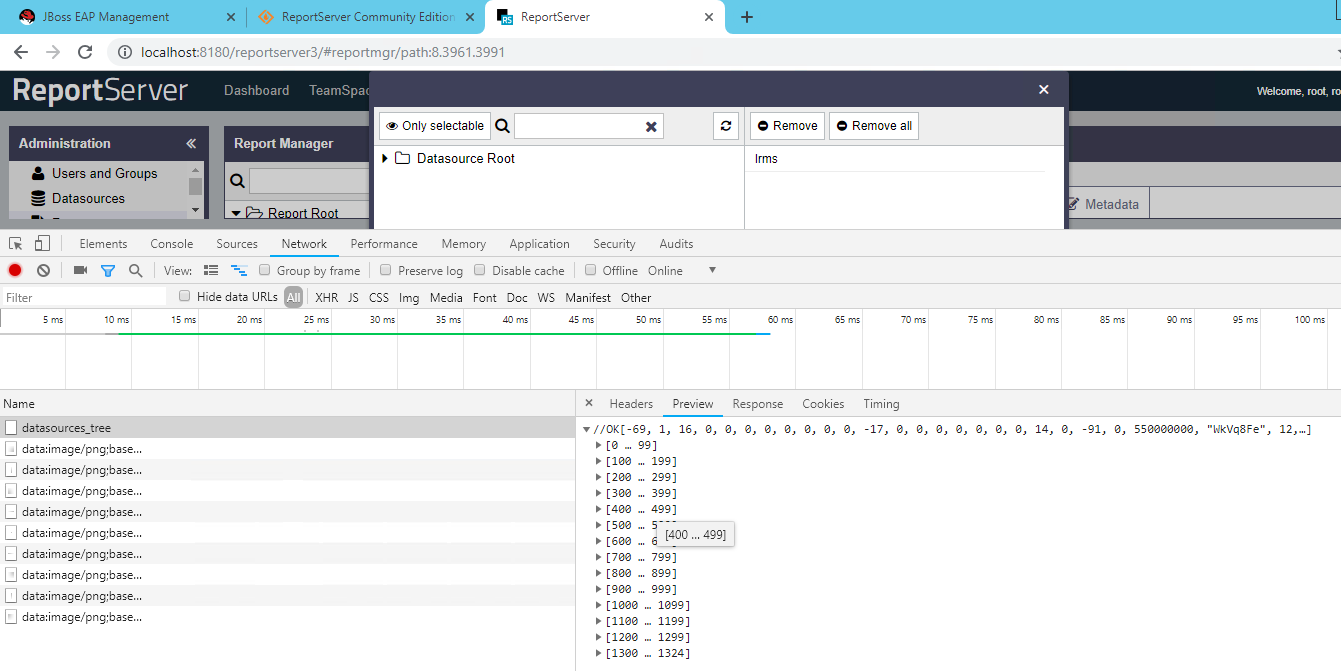
Task: Expand the [0 … 99] array range
Action: (598, 445)
